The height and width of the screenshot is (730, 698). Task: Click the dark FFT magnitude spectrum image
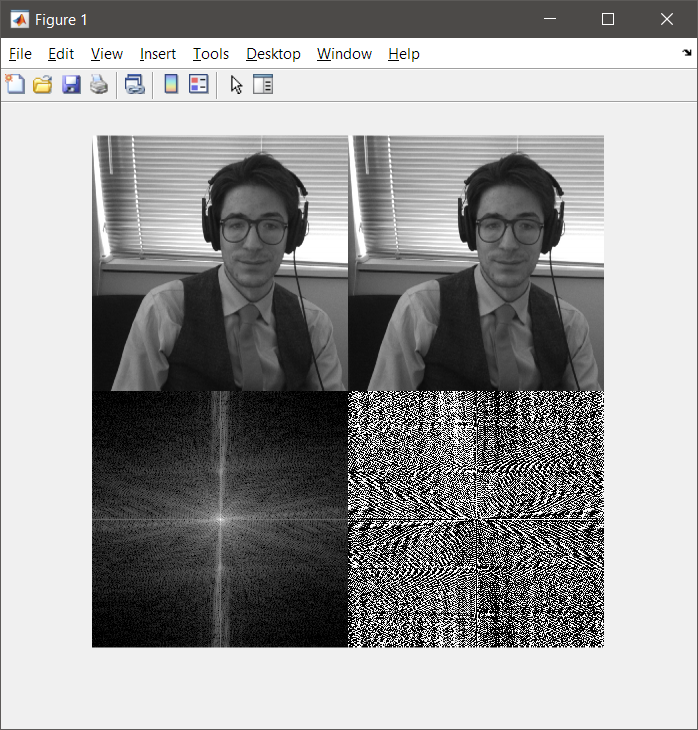tap(220, 519)
